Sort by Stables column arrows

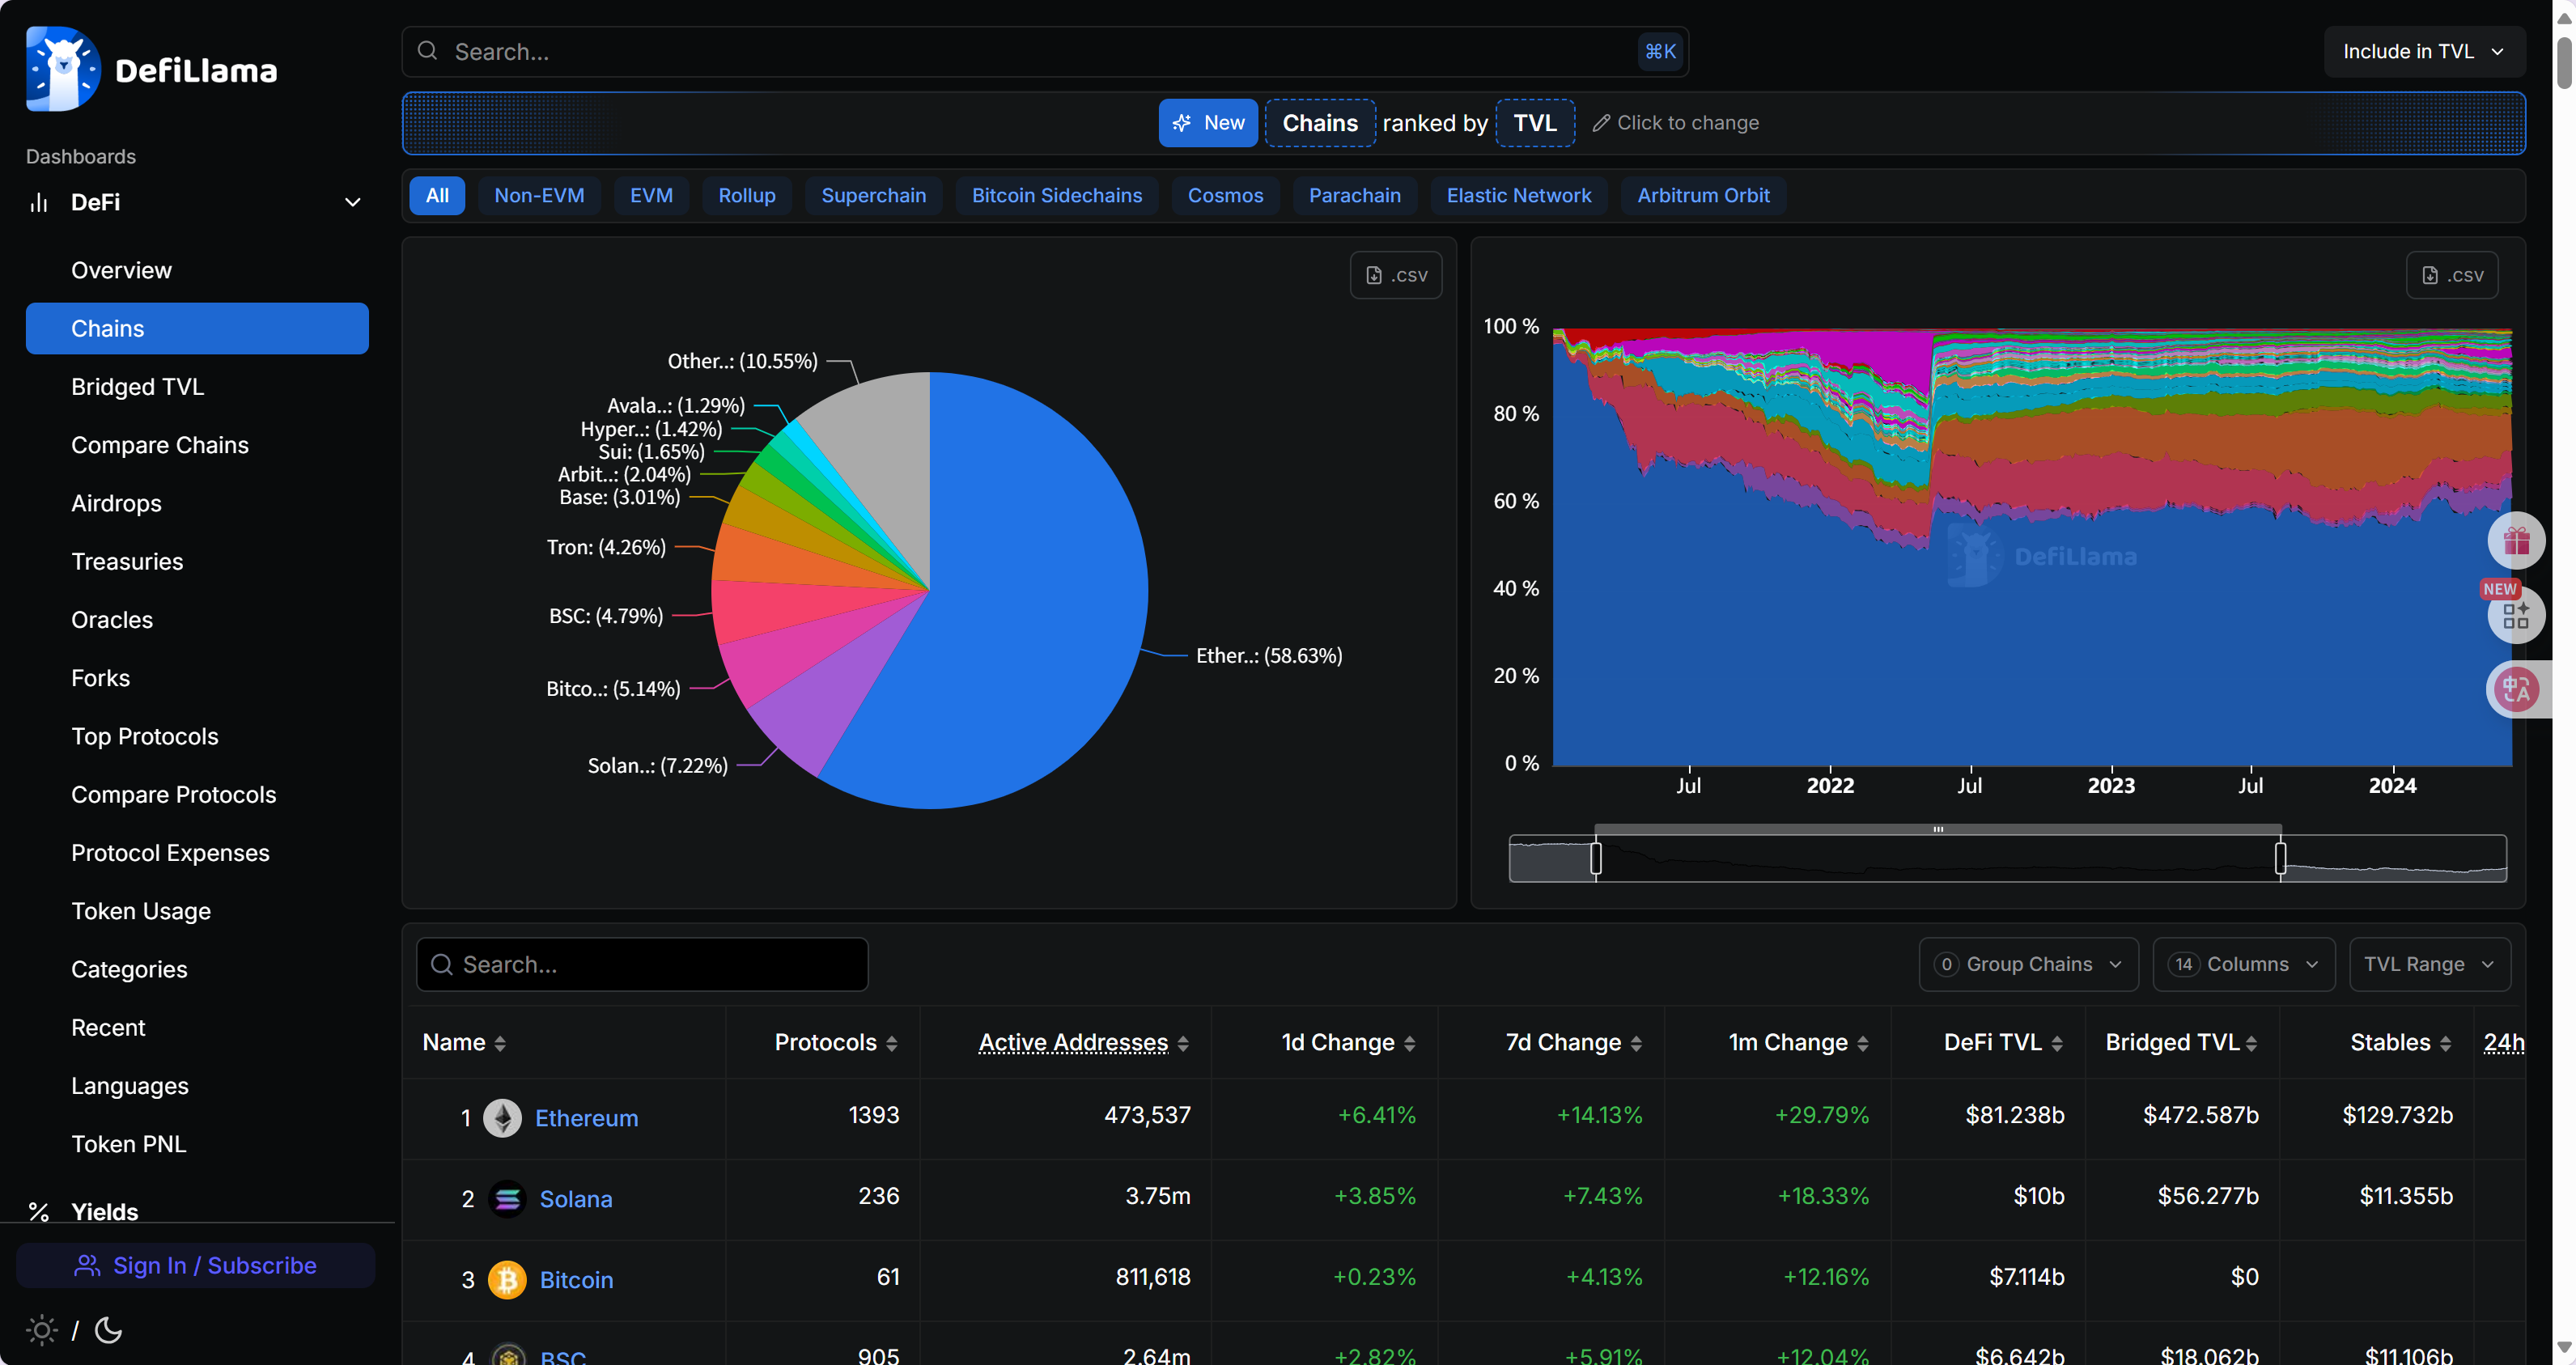coord(2445,1044)
